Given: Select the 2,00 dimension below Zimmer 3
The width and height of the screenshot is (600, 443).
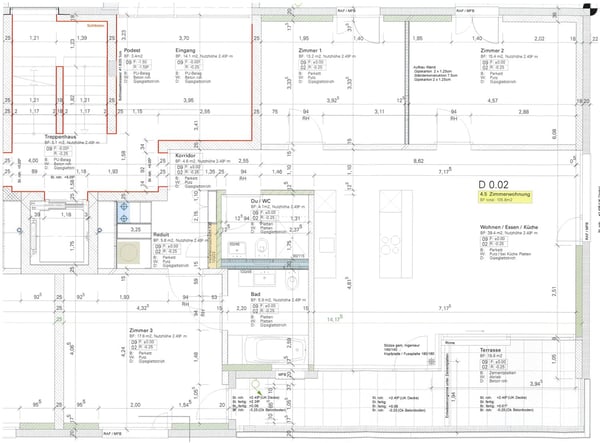Looking at the screenshot, I should pyautogui.click(x=135, y=404).
